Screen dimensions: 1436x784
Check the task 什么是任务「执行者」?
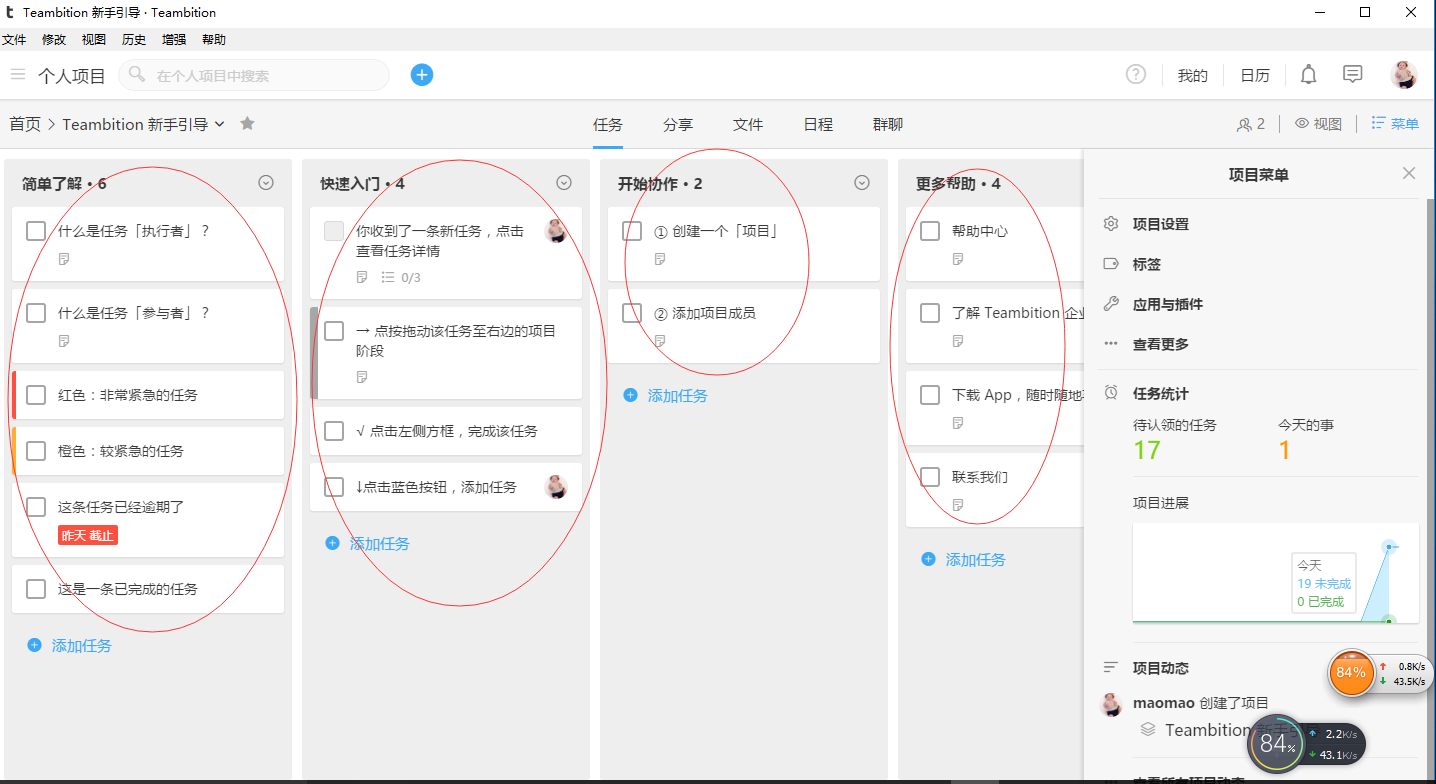click(x=36, y=230)
